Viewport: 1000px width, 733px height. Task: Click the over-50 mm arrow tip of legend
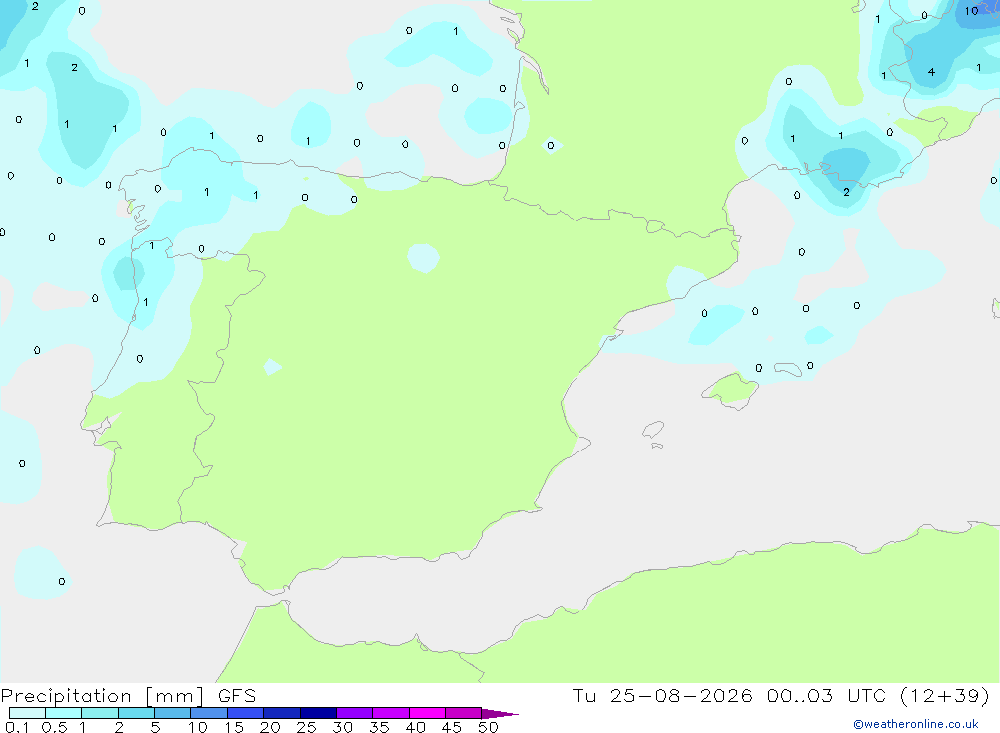[x=499, y=713]
